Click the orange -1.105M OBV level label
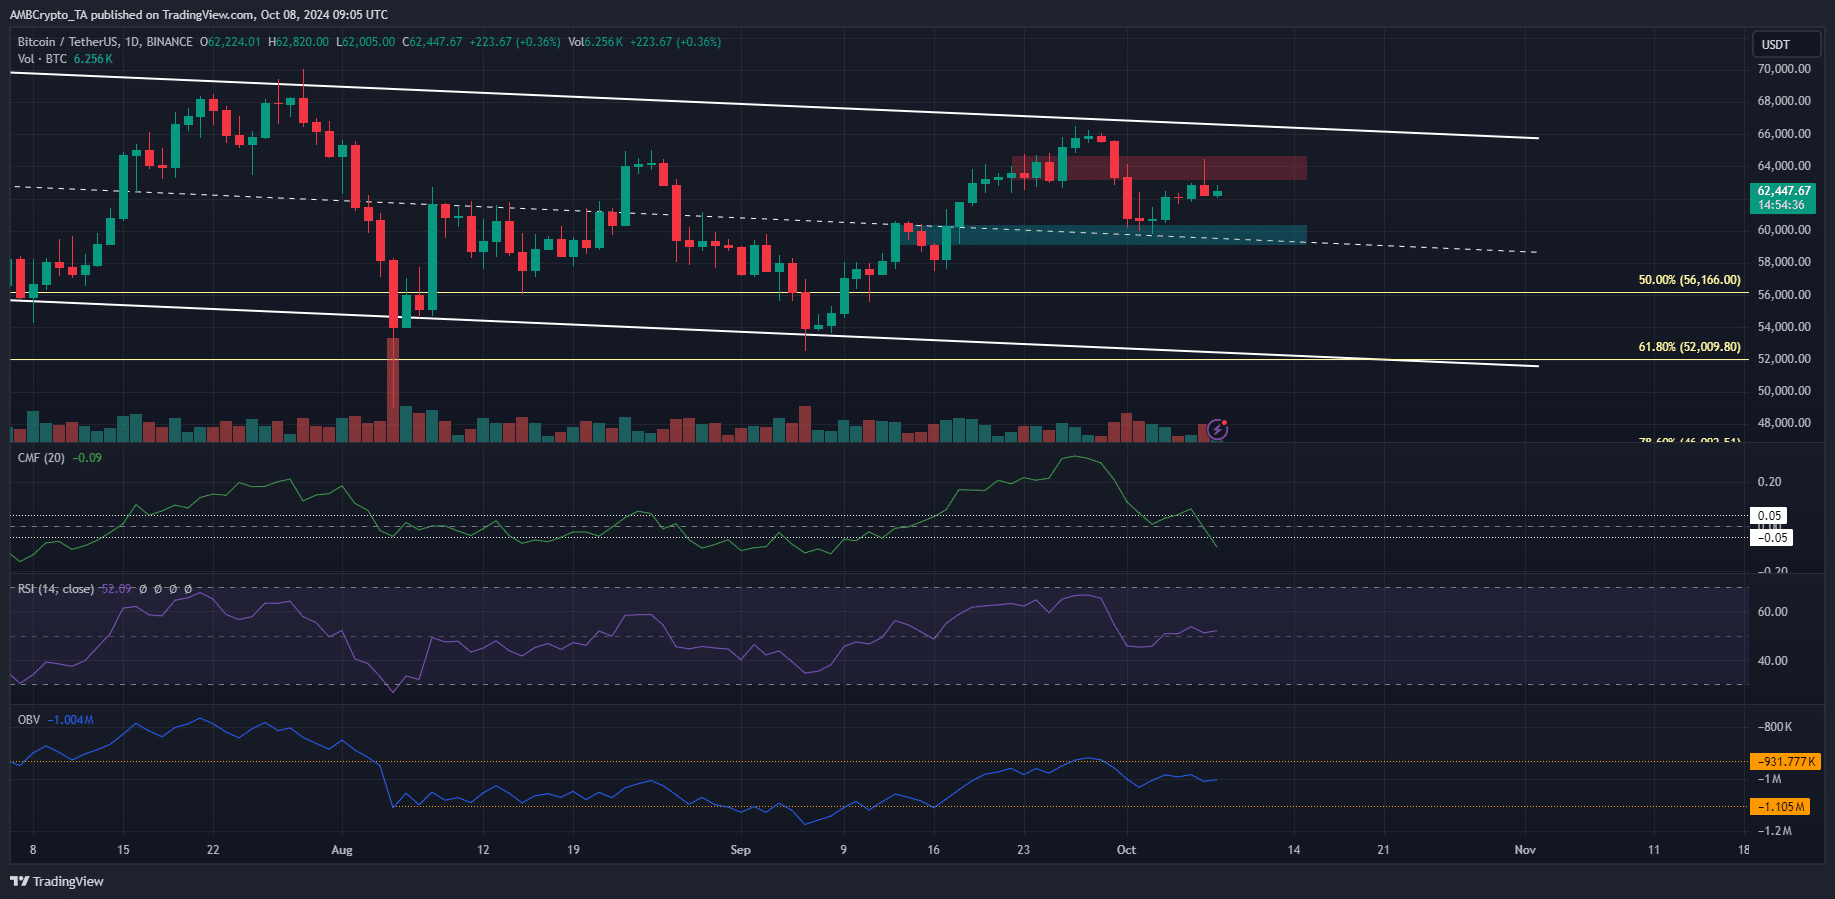 tap(1780, 806)
